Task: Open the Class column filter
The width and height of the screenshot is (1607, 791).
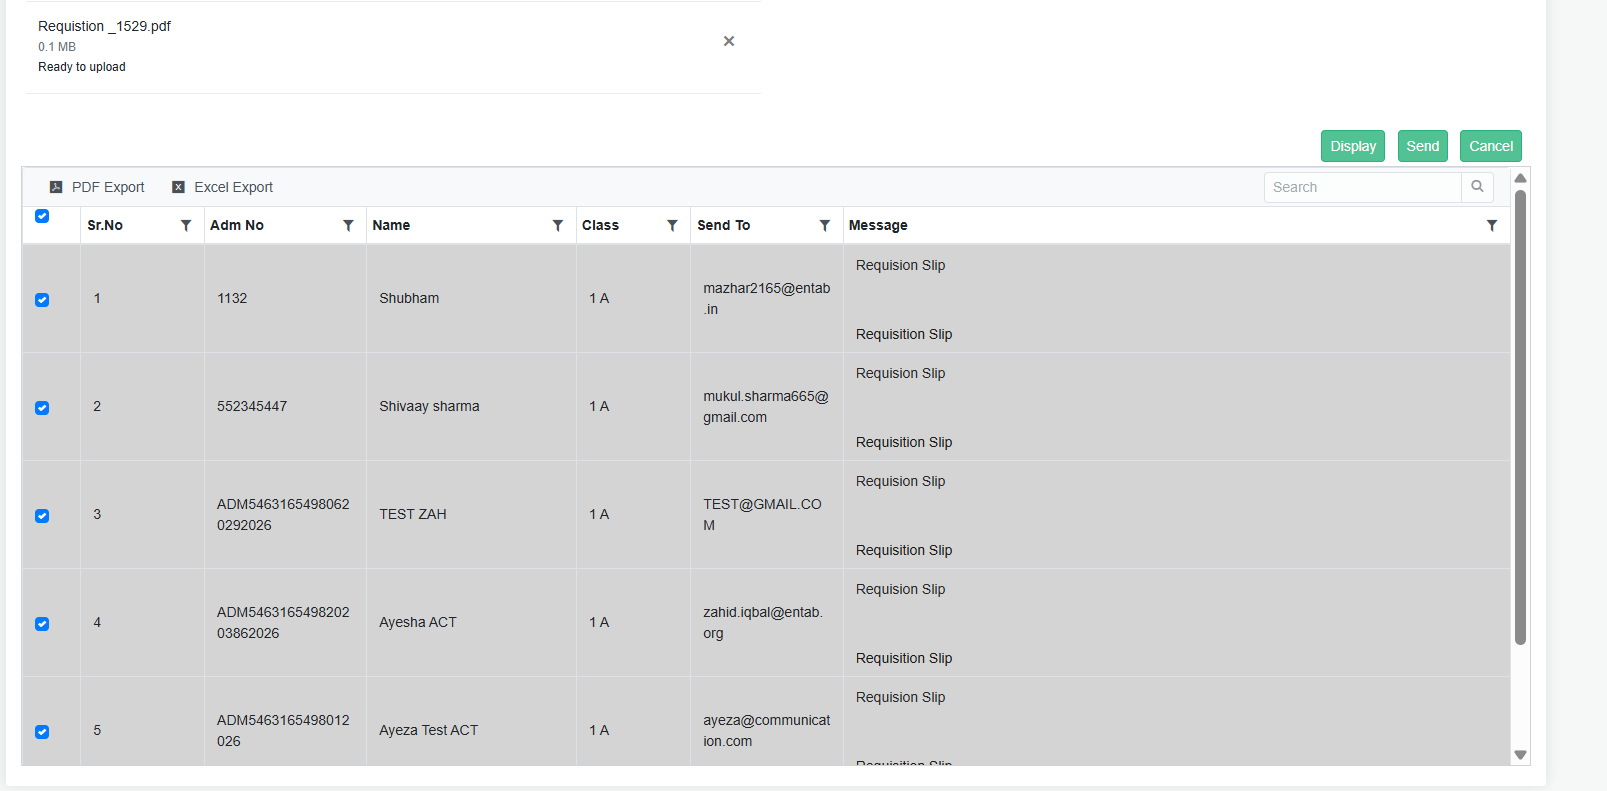Action: 673,226
